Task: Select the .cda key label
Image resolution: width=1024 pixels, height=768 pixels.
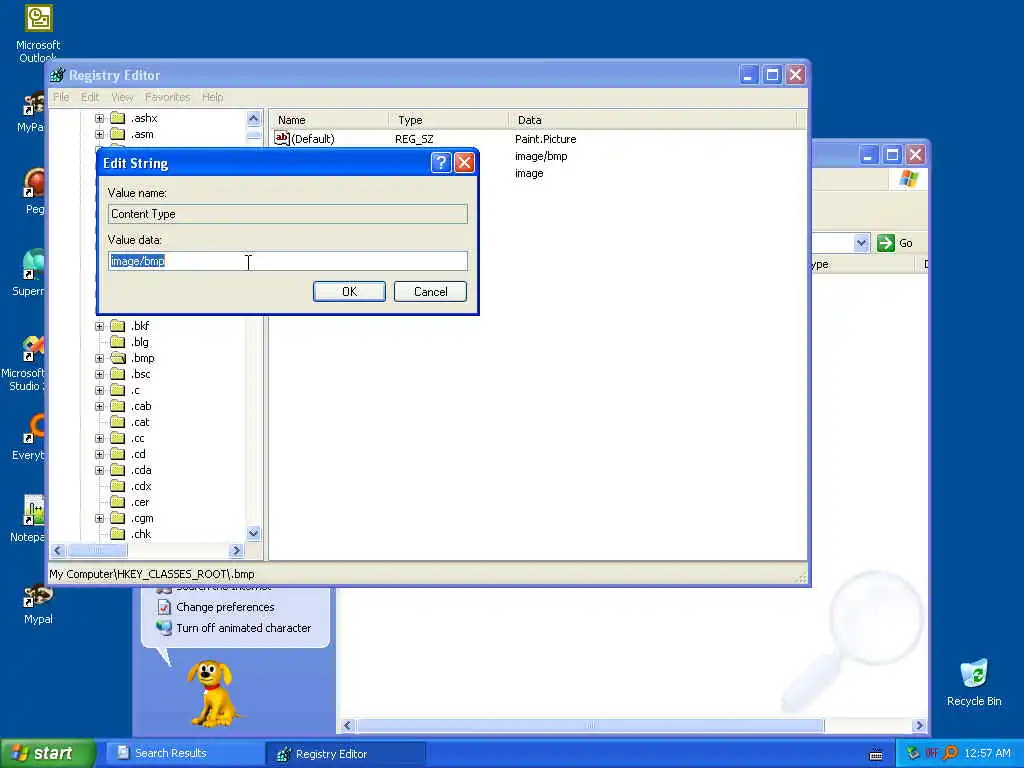Action: coord(141,470)
